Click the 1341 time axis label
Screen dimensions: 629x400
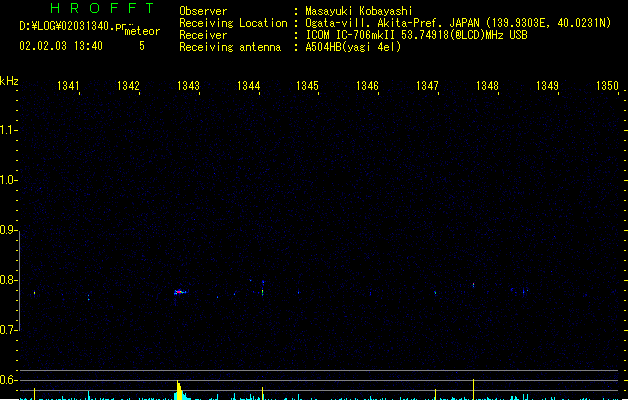[68, 86]
